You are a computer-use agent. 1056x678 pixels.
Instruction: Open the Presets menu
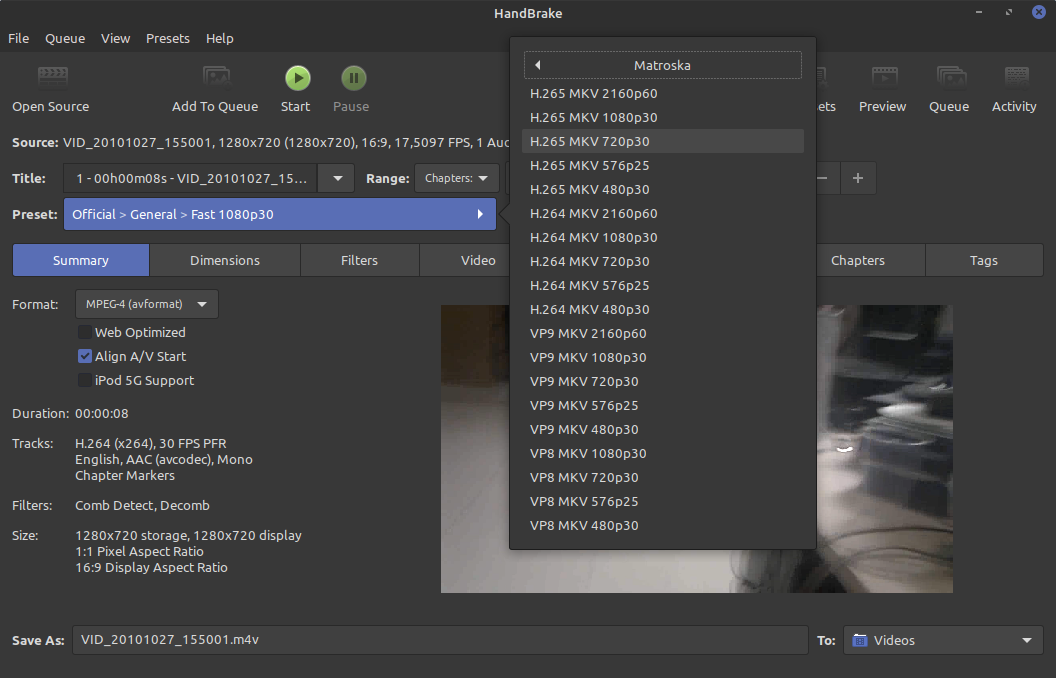click(x=167, y=38)
